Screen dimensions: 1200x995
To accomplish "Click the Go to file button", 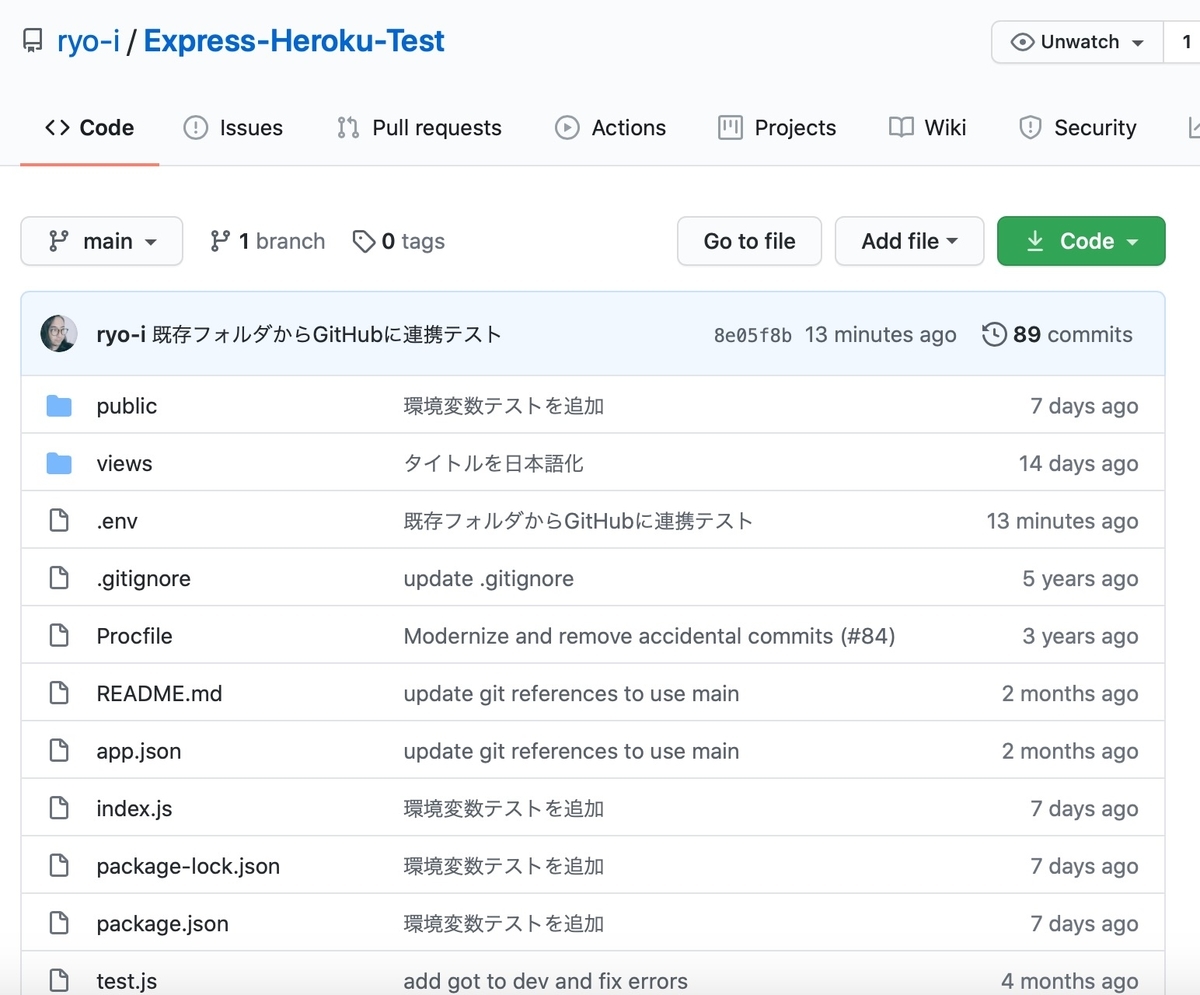I will pos(749,241).
